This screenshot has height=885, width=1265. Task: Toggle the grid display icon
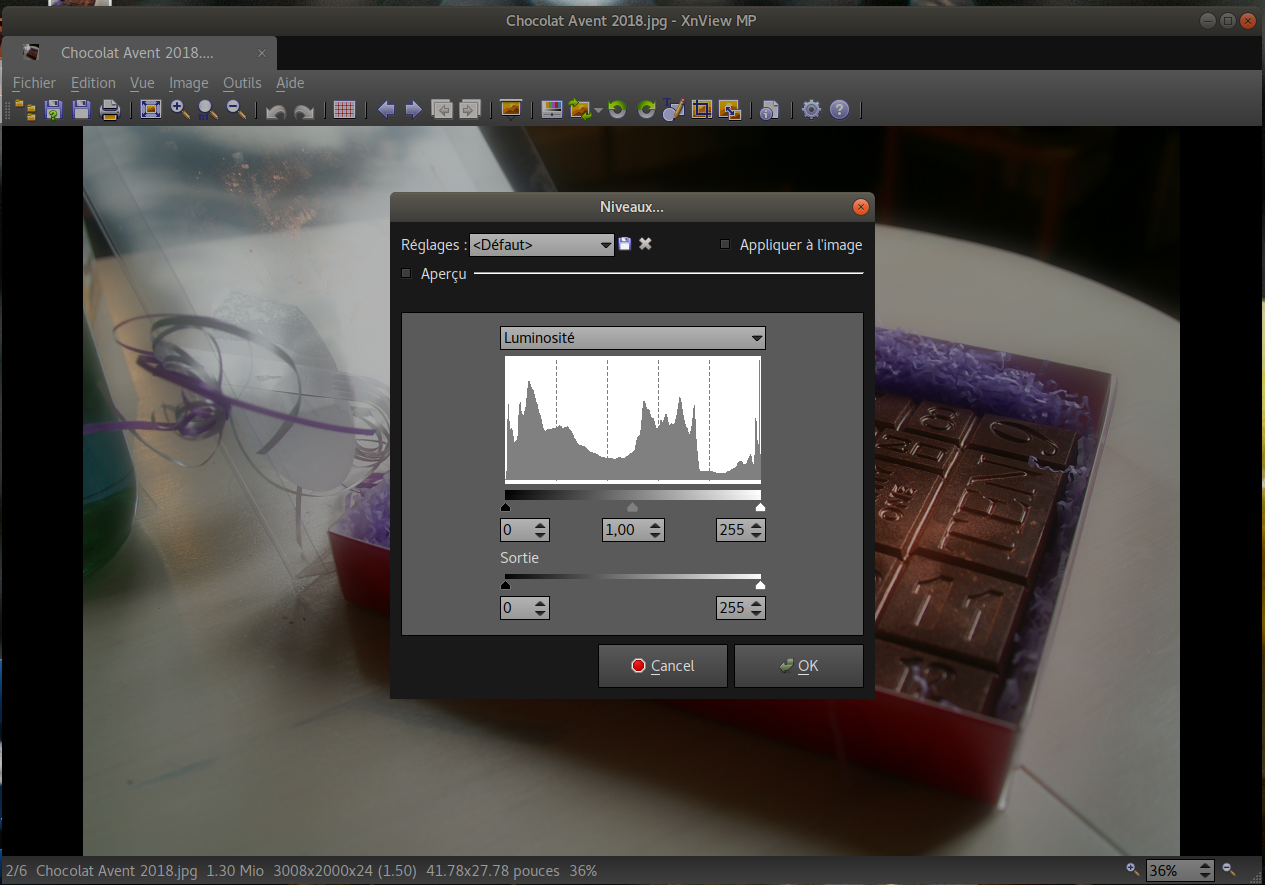345,110
